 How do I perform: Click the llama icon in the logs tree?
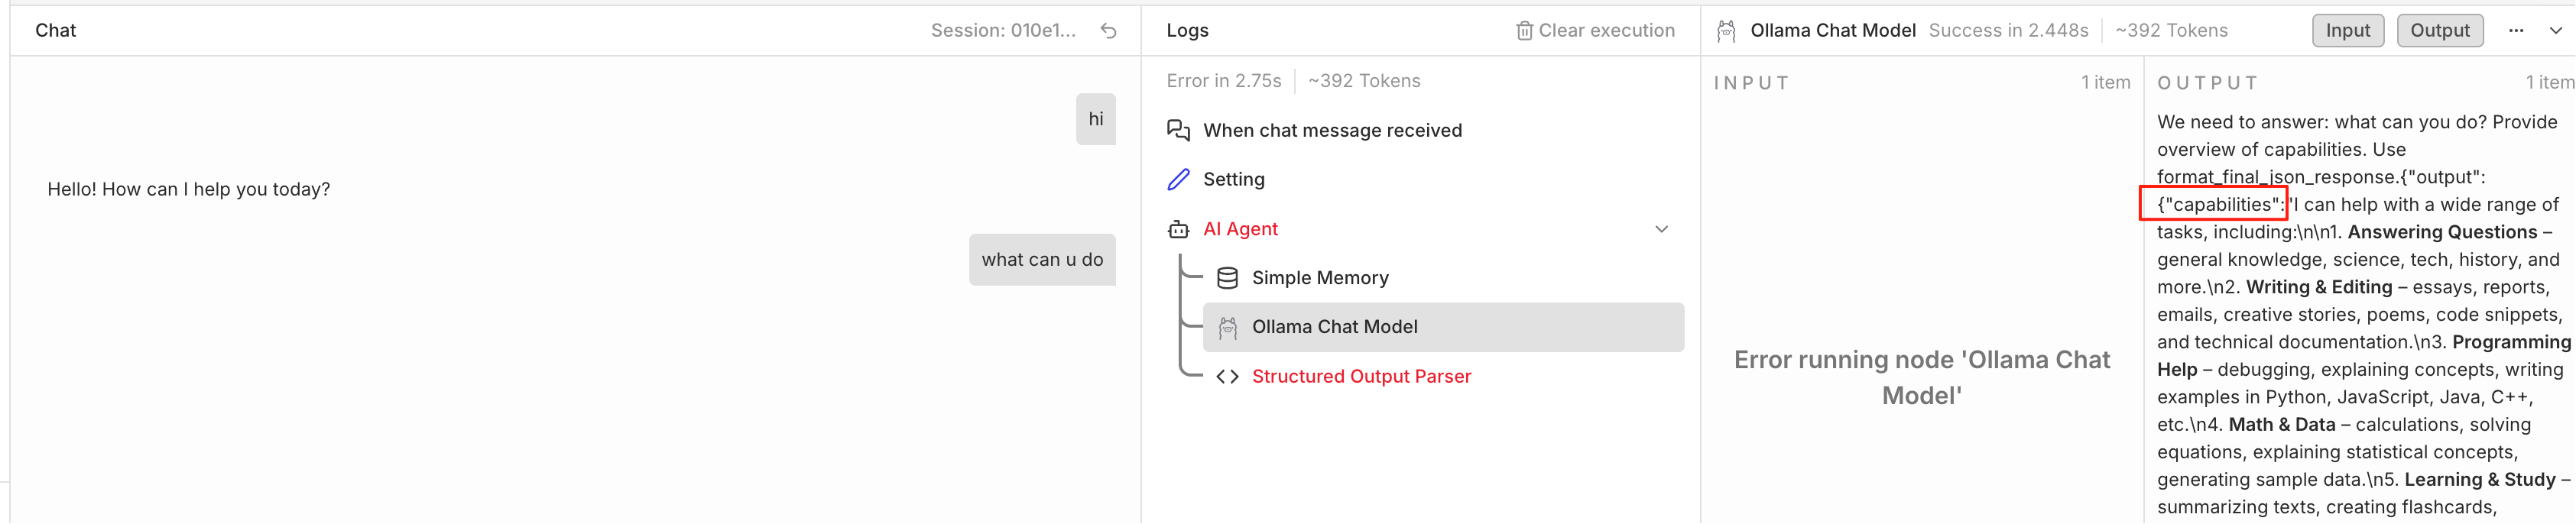(1227, 327)
